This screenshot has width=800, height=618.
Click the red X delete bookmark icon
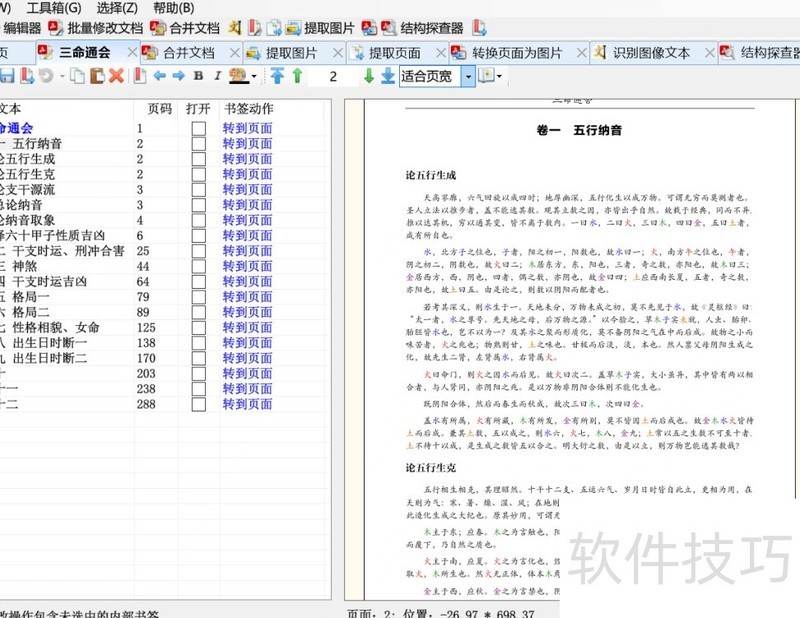(115, 76)
